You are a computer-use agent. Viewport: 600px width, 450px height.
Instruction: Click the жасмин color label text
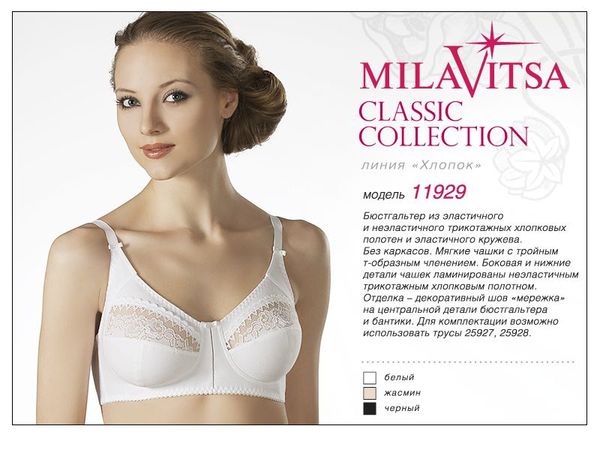click(x=403, y=393)
